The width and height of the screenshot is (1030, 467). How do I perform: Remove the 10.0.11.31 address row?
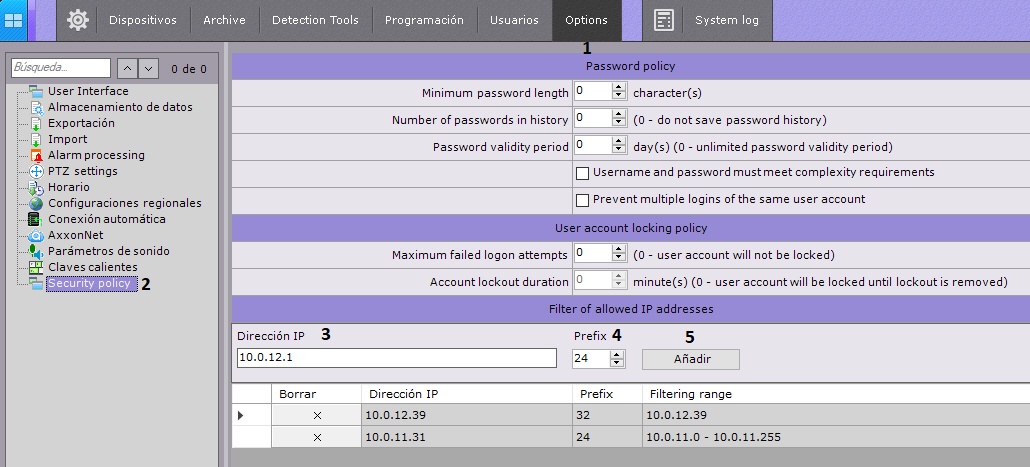click(317, 437)
